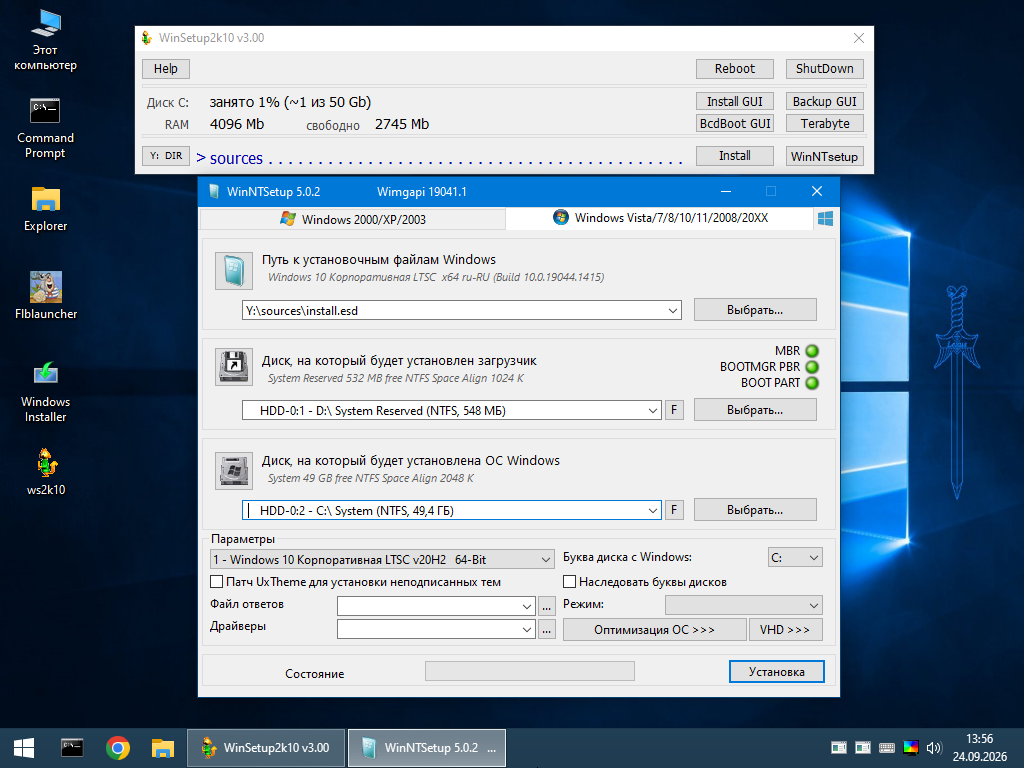
Task: Open File Explorer from the taskbar
Action: coord(163,748)
